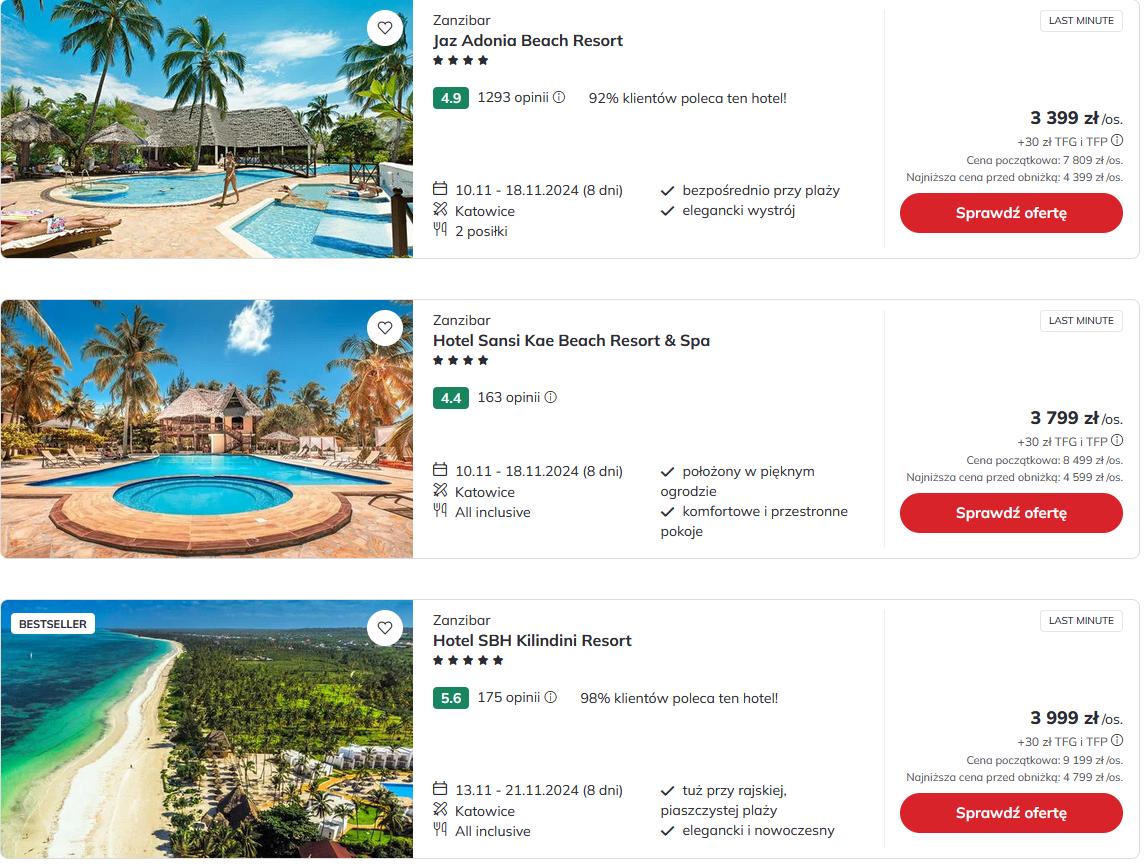Viewport: 1146px width, 867px height.
Task: Open info icon next to 1293 opinii
Action: (559, 97)
